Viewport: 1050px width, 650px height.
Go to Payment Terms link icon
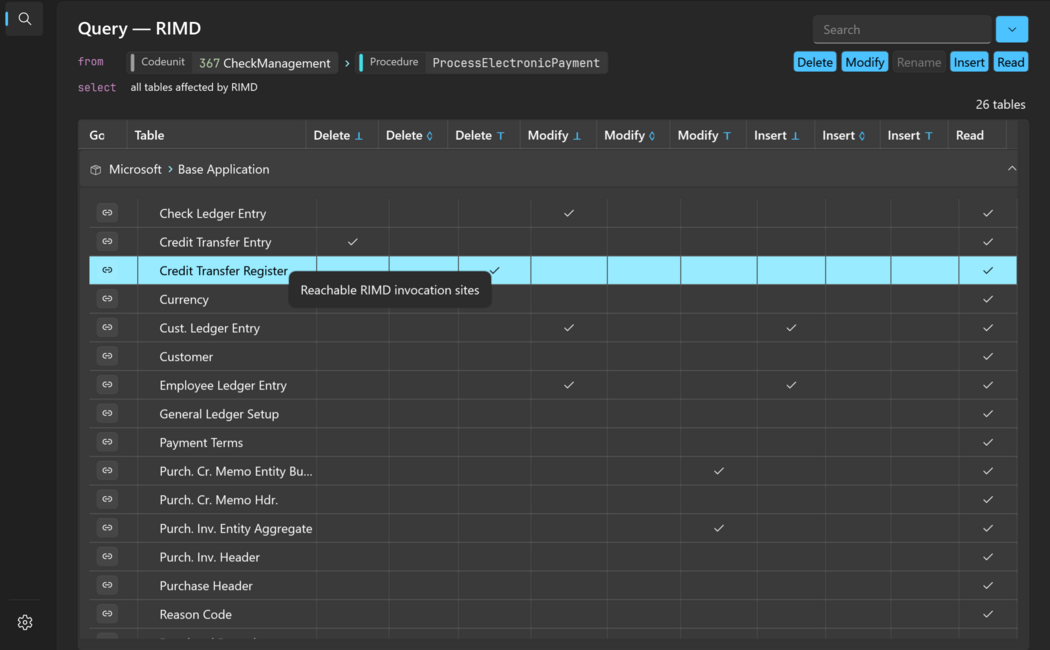[x=107, y=442]
